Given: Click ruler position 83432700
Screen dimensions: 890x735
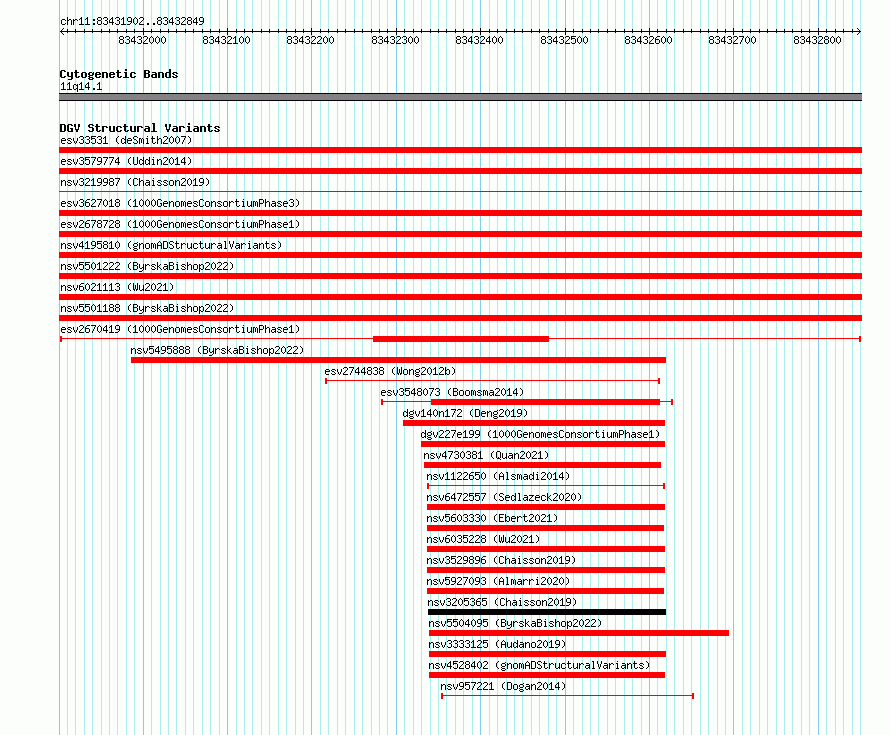Looking at the screenshot, I should pyautogui.click(x=732, y=40).
